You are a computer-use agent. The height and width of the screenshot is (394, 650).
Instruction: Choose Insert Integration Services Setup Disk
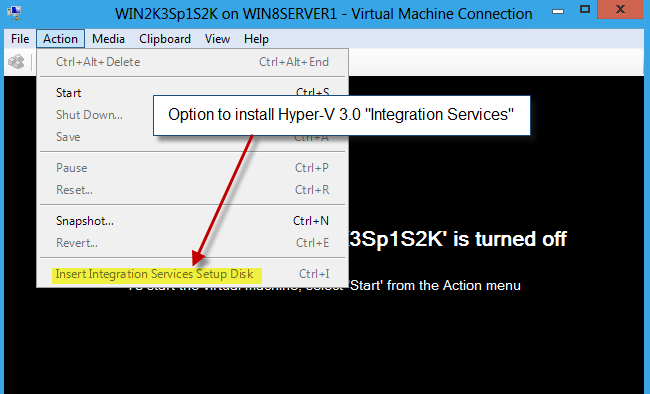coord(193,274)
